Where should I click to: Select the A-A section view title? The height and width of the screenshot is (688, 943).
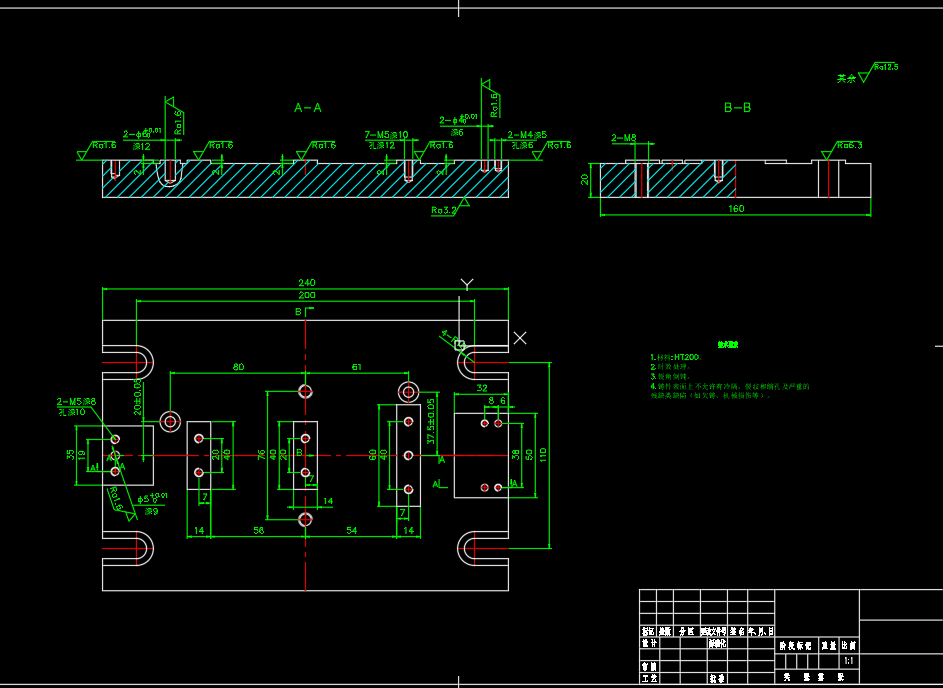tap(308, 107)
